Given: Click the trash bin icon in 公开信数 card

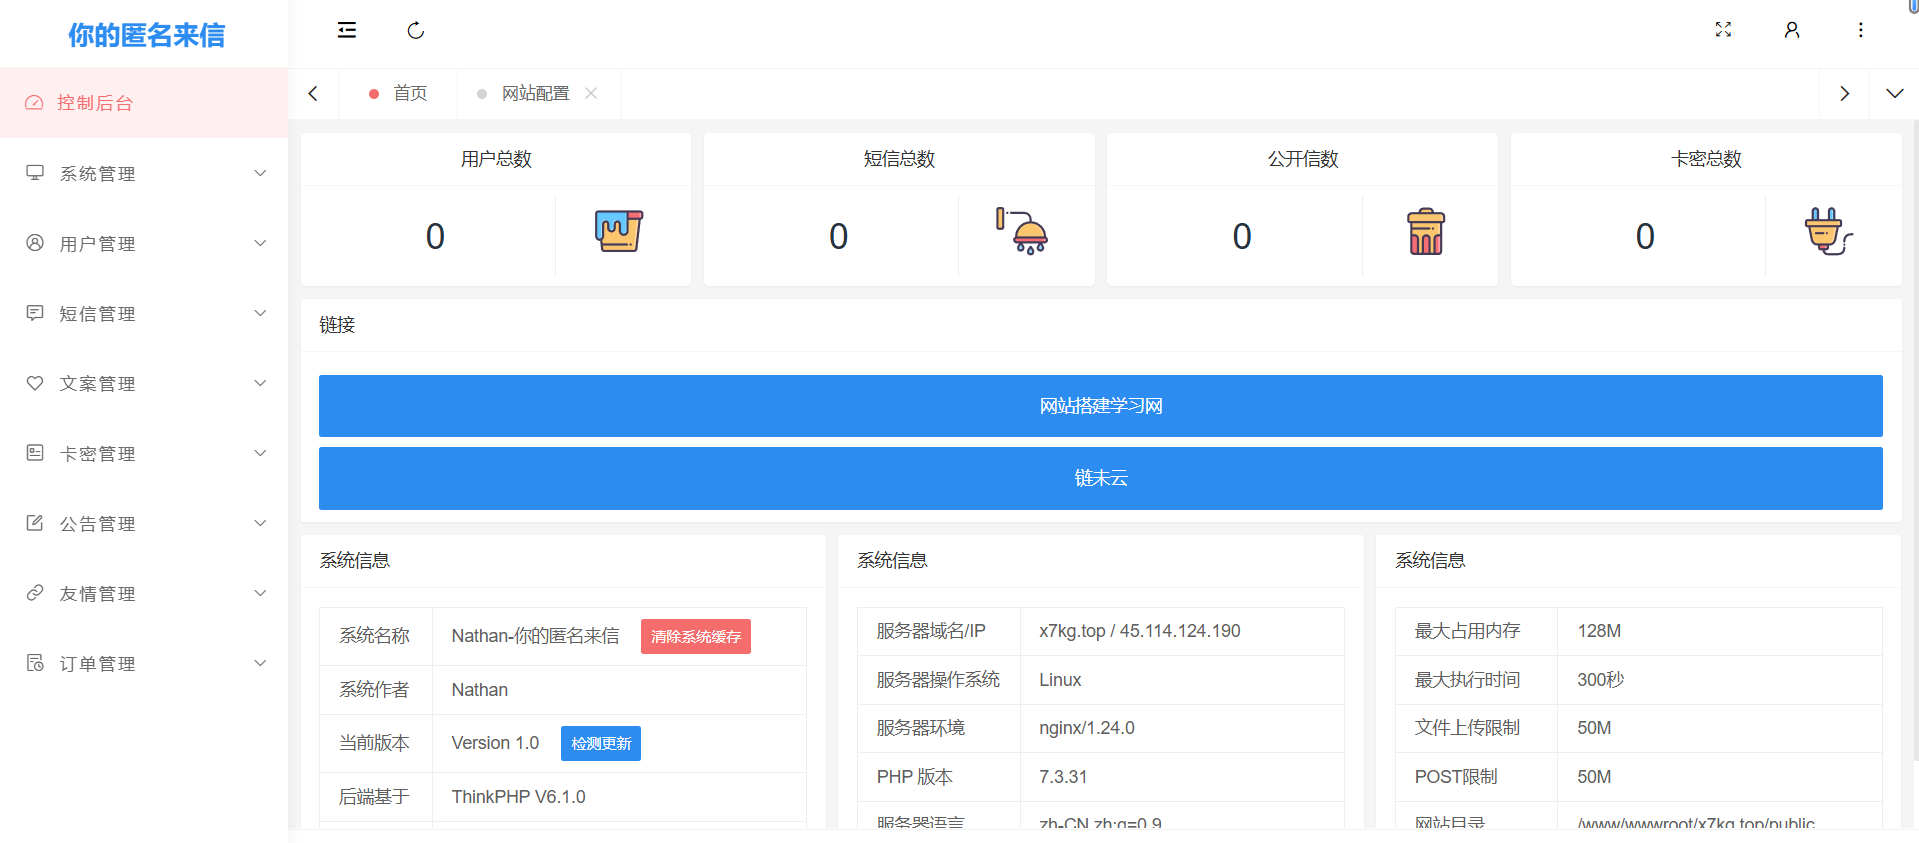Looking at the screenshot, I should pos(1426,231).
